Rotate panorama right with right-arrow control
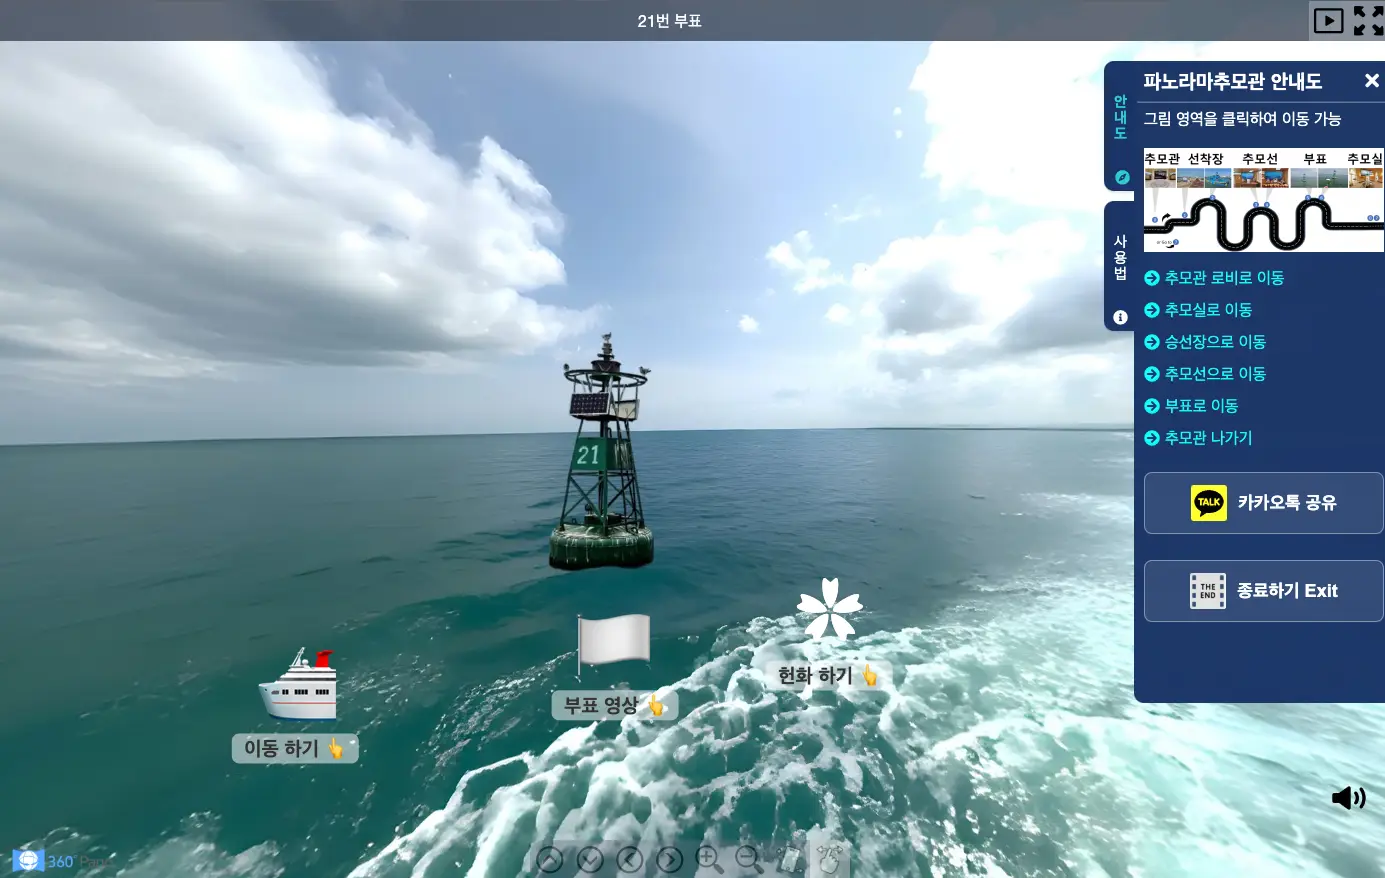The width and height of the screenshot is (1385, 878). [x=670, y=859]
